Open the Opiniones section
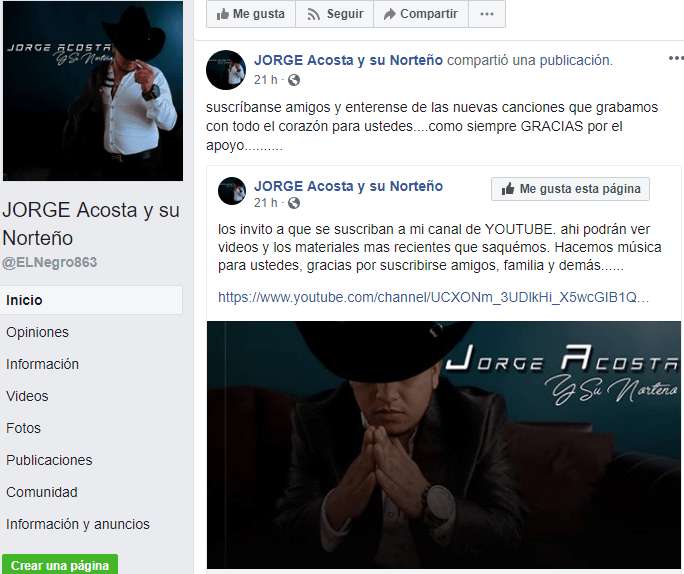Viewport: 684px width, 574px height. 38,332
